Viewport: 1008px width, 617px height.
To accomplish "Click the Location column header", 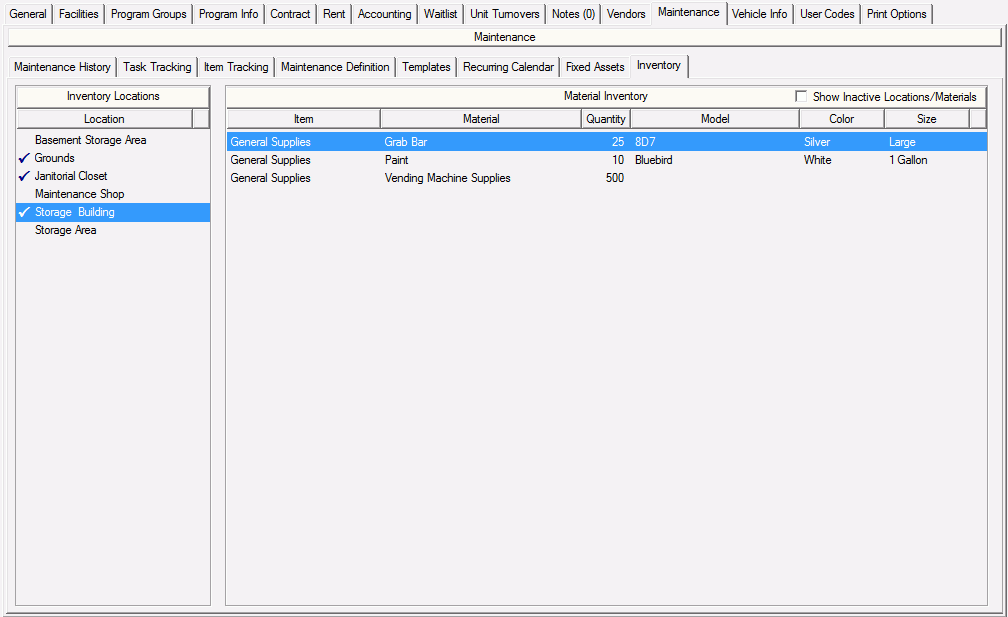I will tap(104, 119).
